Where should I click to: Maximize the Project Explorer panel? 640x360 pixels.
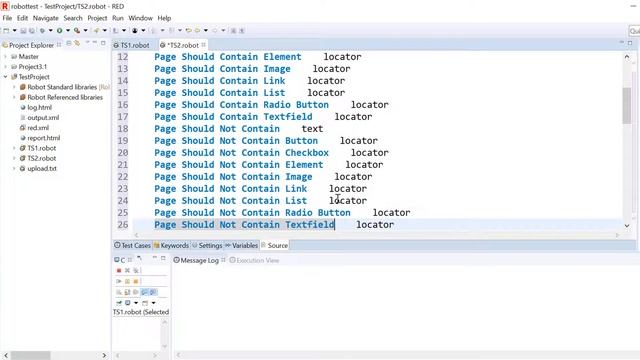pyautogui.click(x=103, y=43)
